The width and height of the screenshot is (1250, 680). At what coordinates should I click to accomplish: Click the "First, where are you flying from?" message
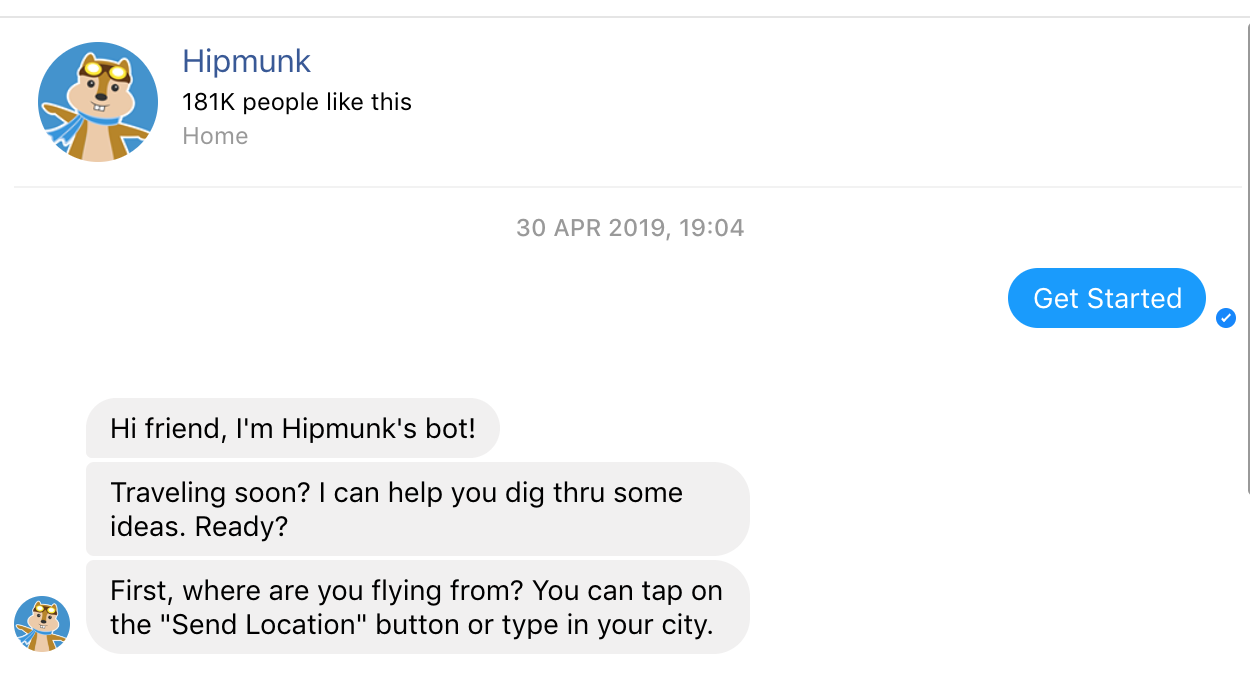pos(418,607)
